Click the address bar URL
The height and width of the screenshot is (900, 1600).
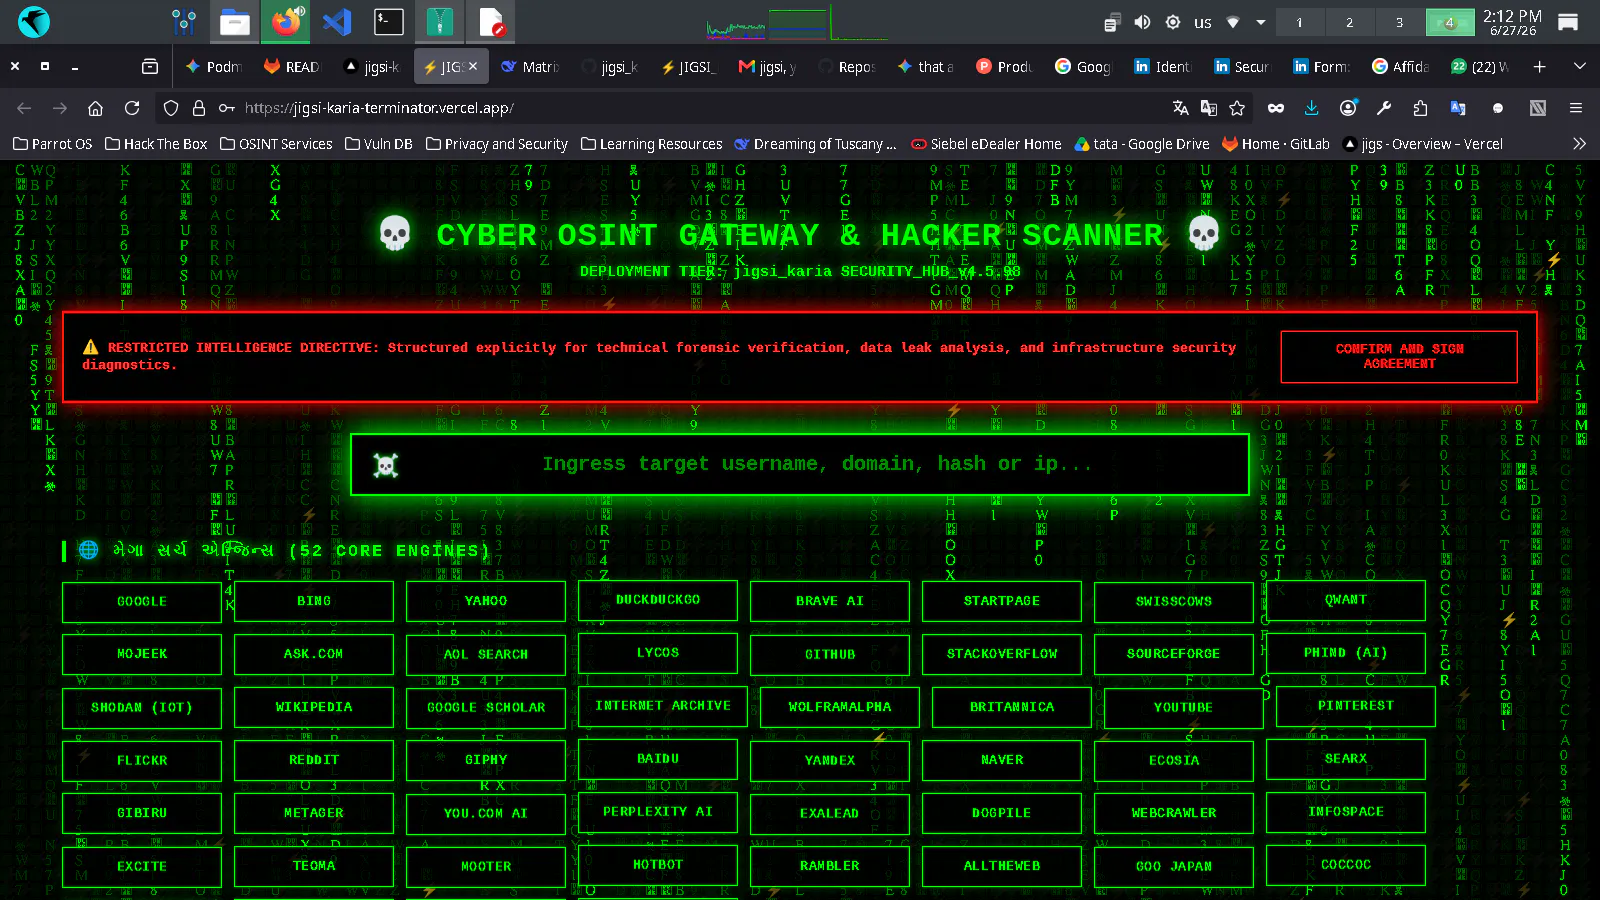[380, 108]
